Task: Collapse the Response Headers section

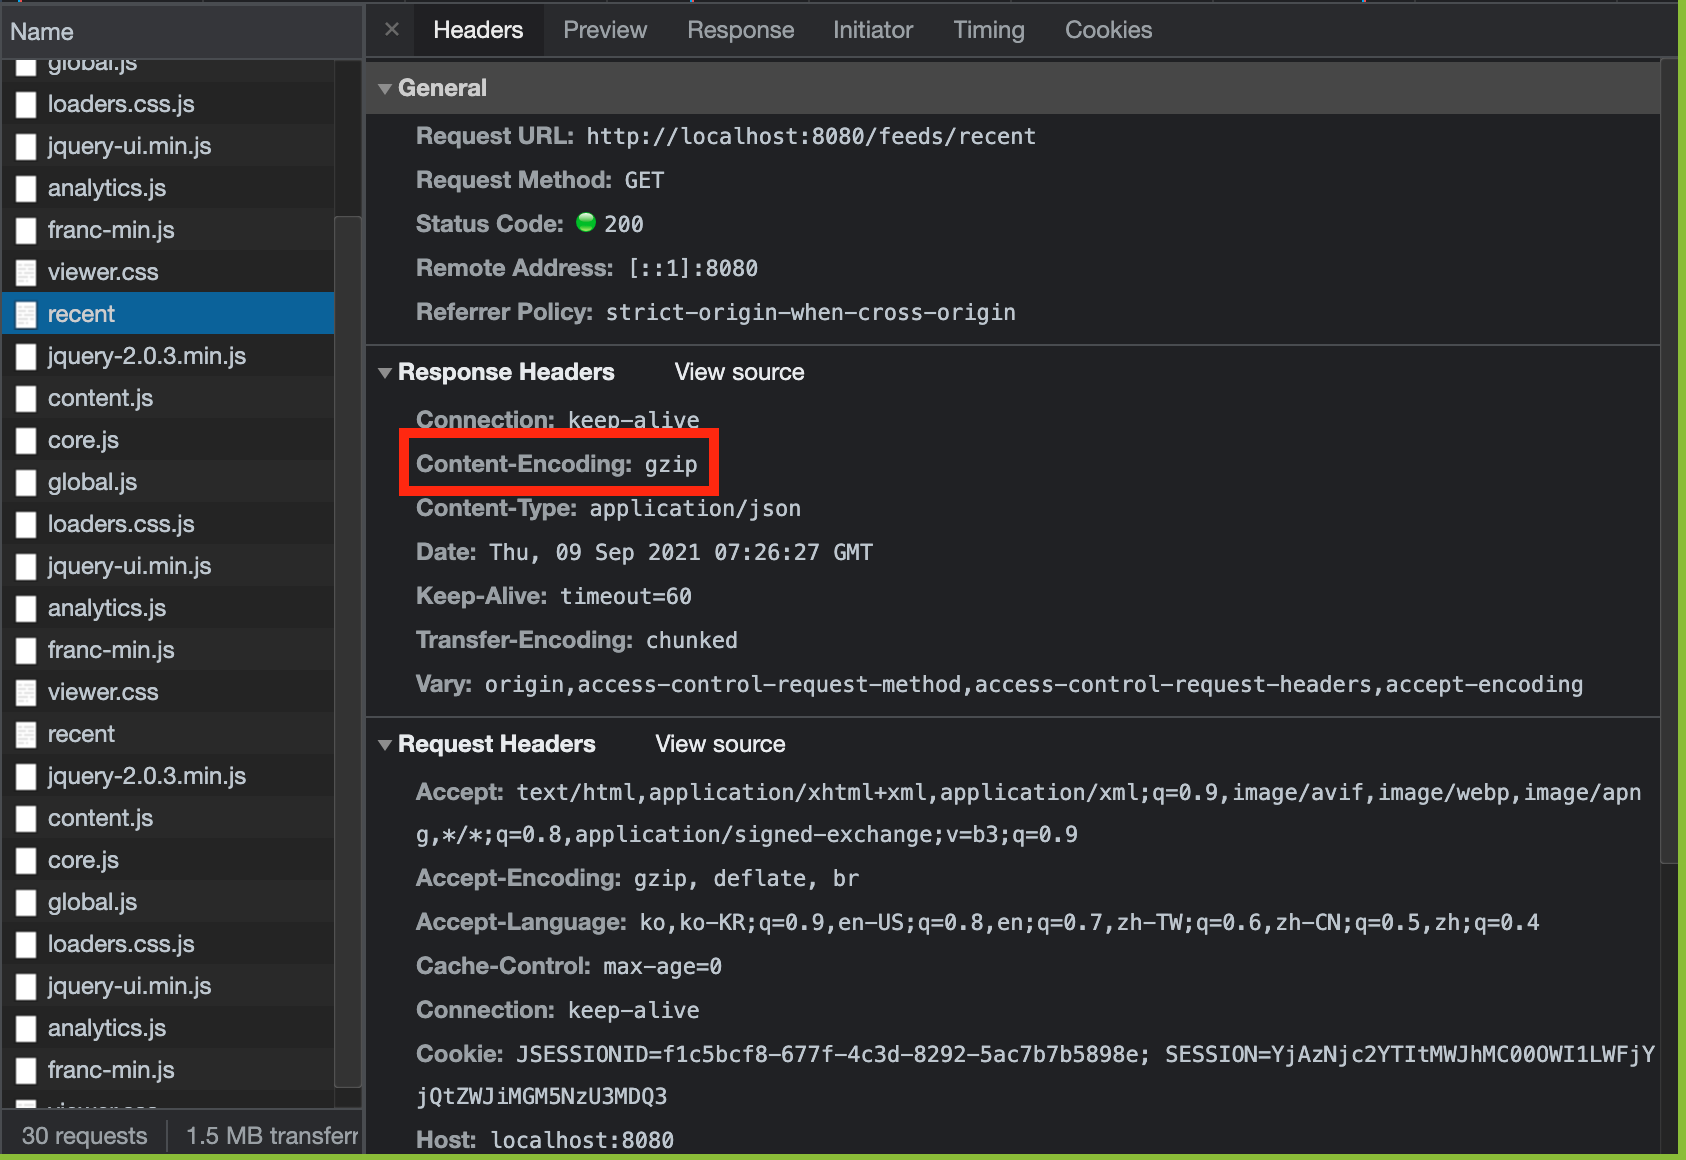Action: [386, 372]
